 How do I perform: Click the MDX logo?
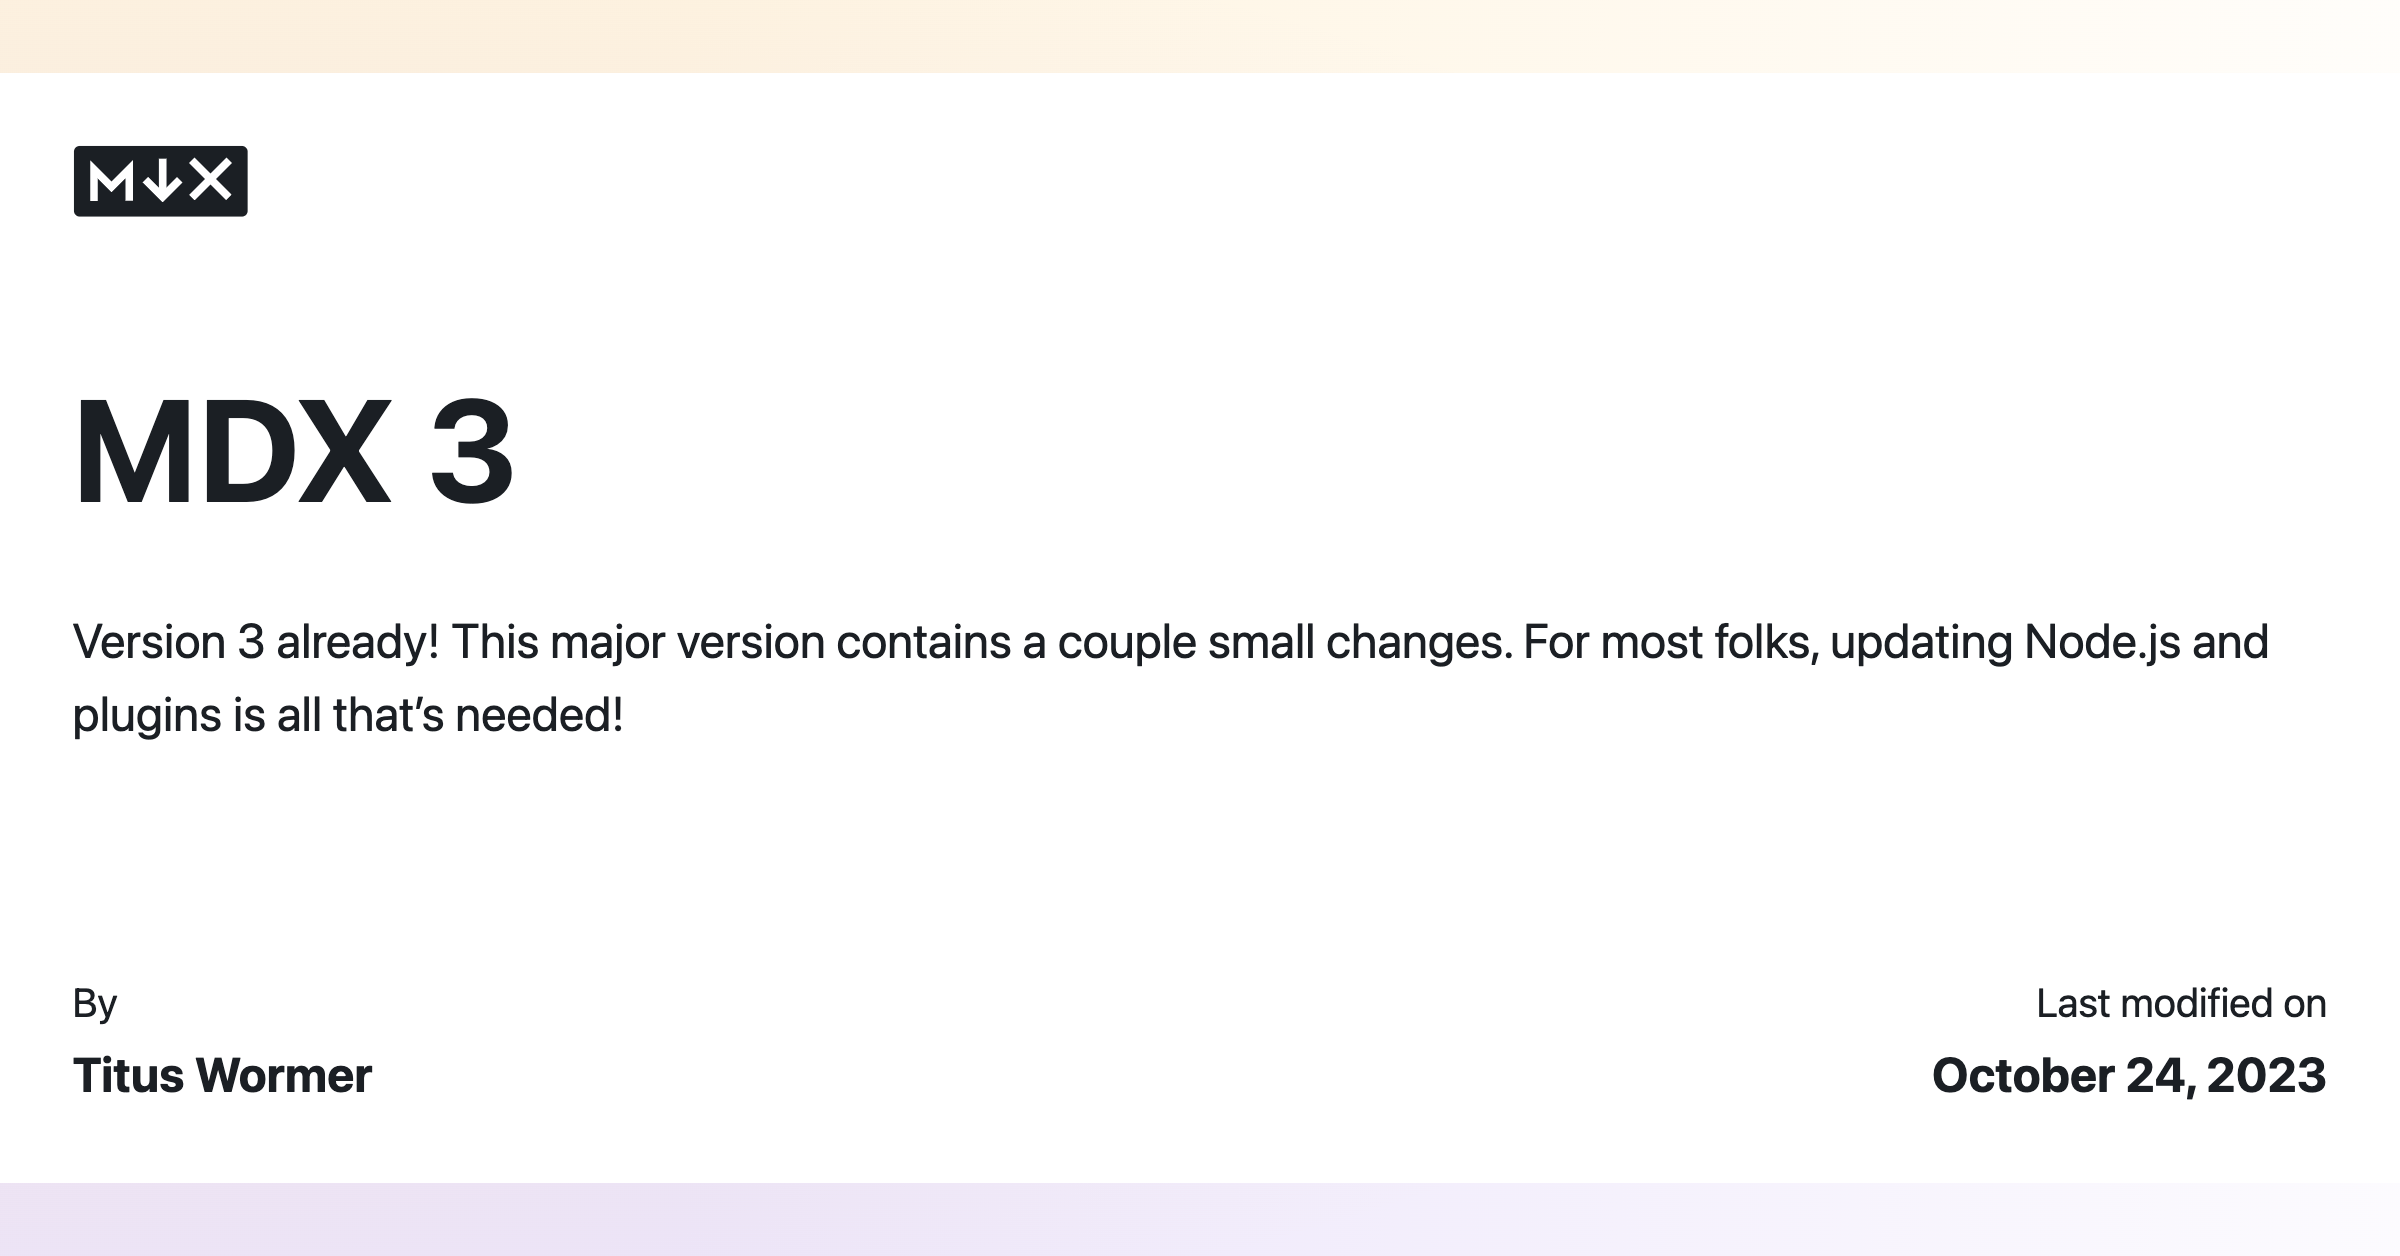click(x=160, y=181)
